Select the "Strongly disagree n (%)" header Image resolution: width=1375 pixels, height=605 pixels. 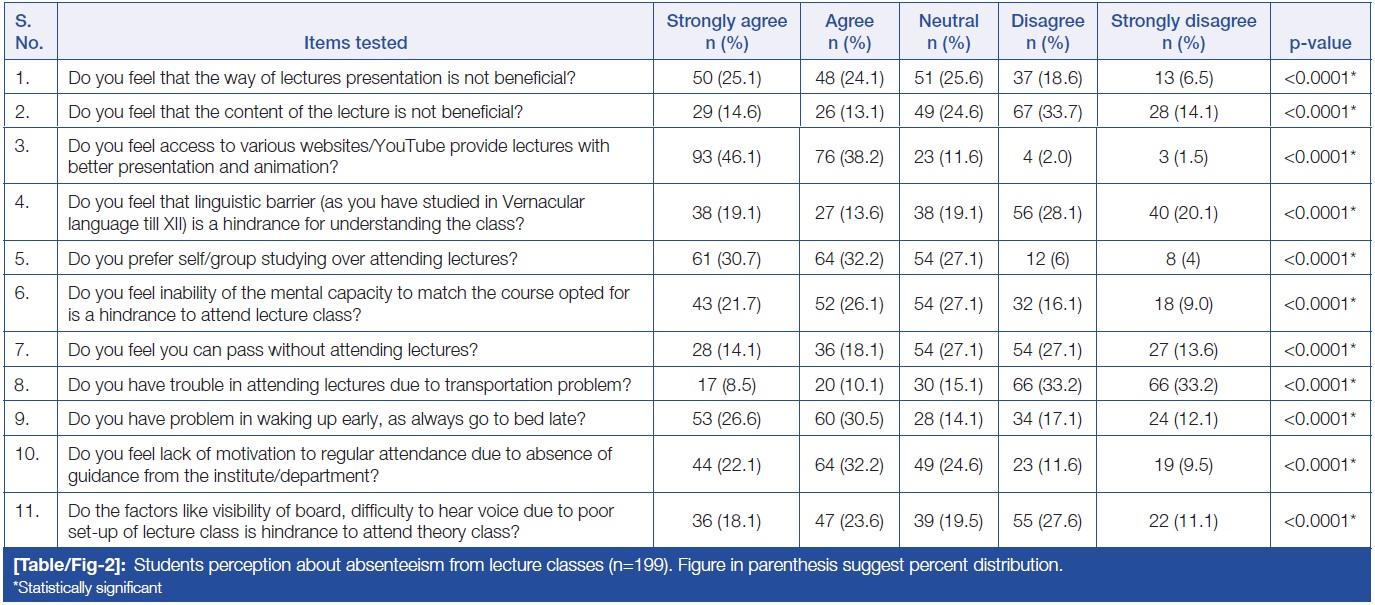[x=1183, y=32]
